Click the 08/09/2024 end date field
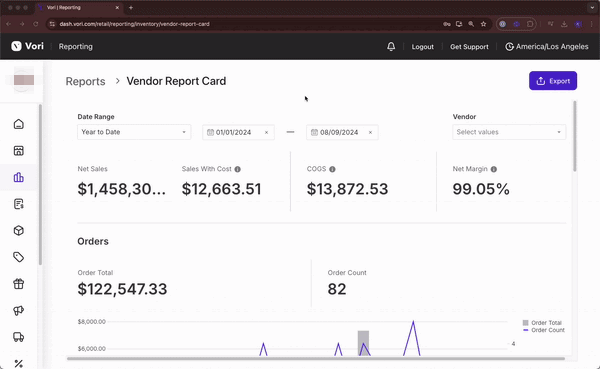This screenshot has width=600, height=369. [342, 132]
